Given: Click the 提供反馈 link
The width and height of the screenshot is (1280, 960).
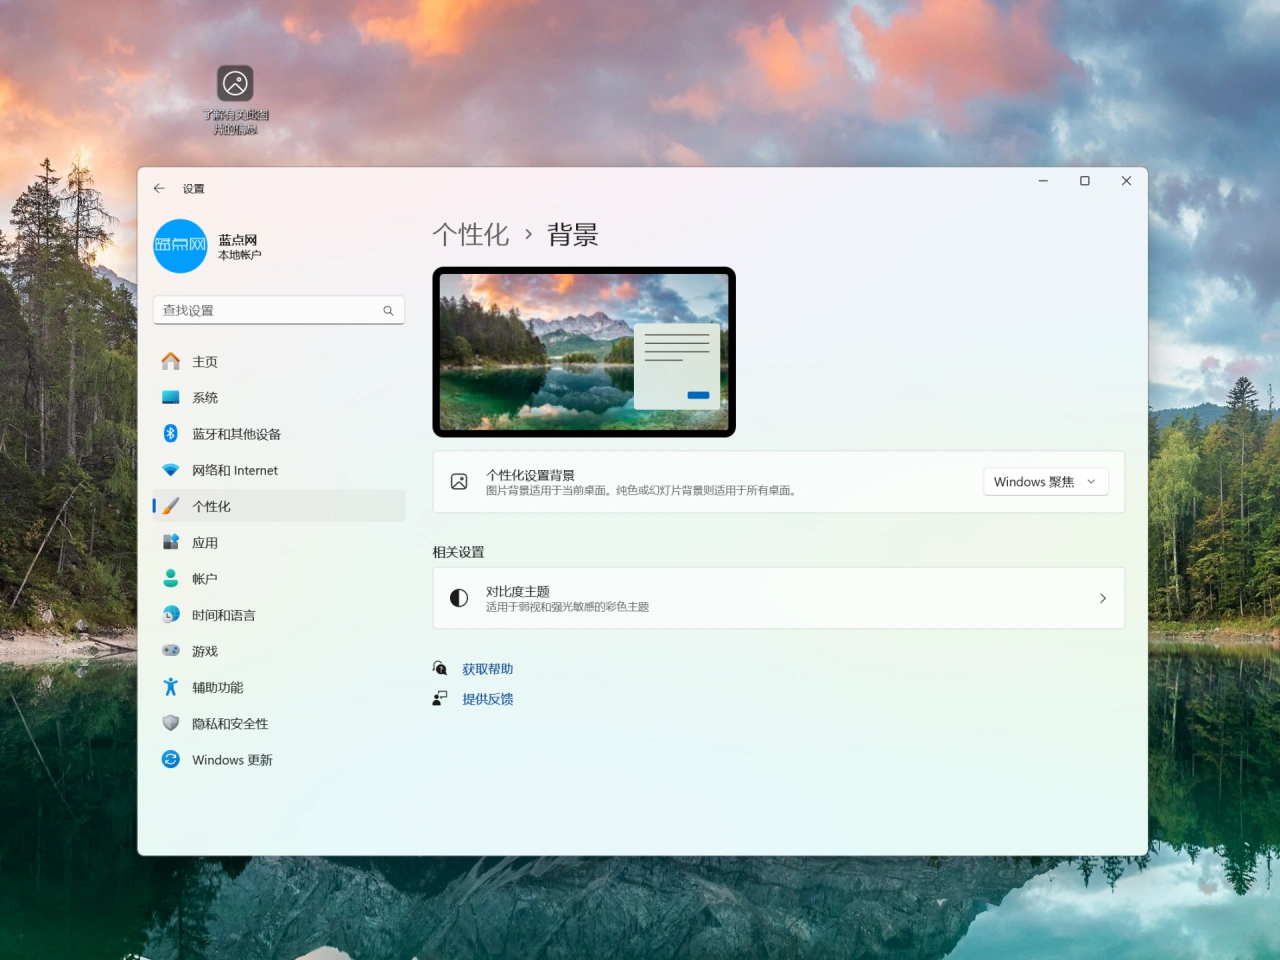Looking at the screenshot, I should pyautogui.click(x=487, y=699).
